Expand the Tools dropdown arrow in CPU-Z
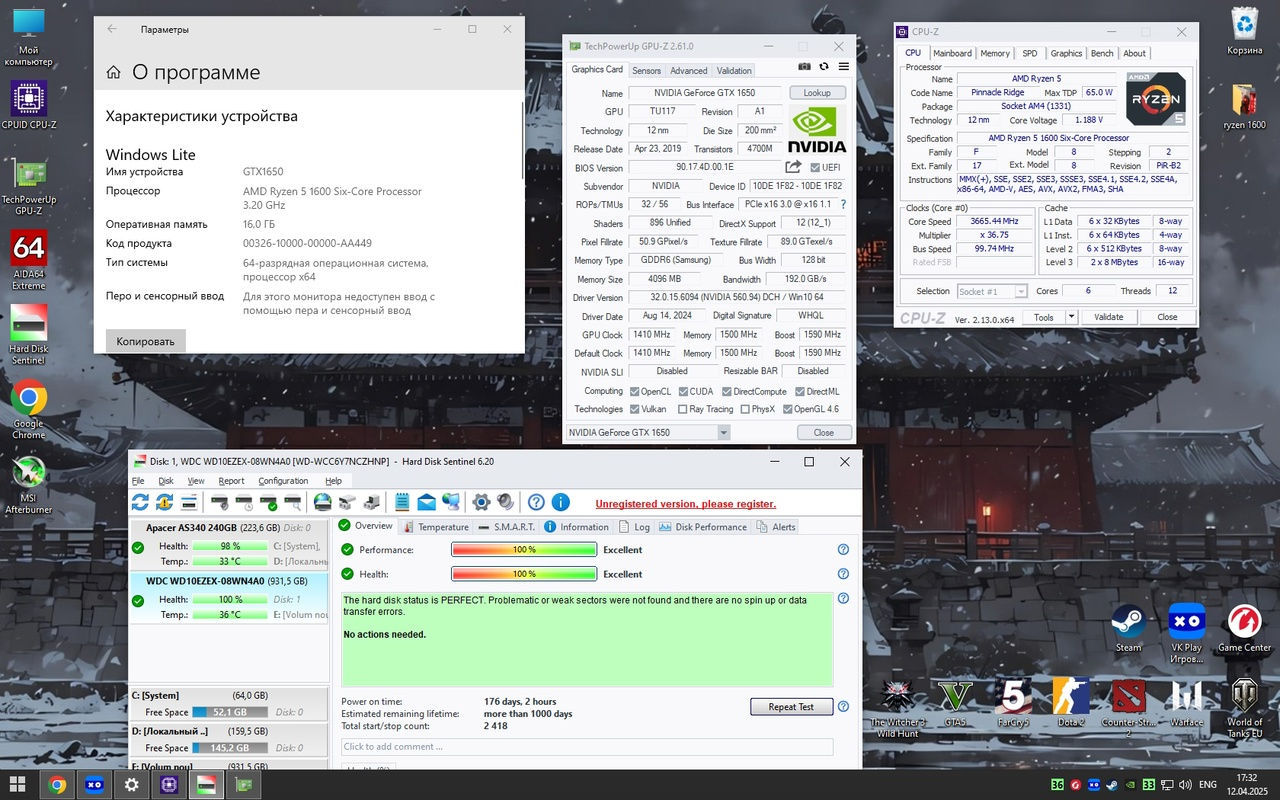Screen dimensions: 1280x800 1071,317
